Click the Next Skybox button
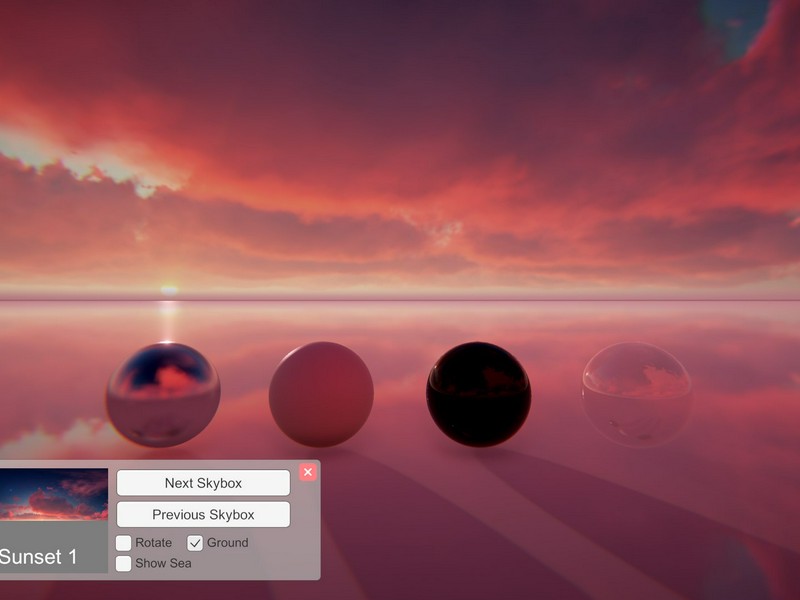The height and width of the screenshot is (600, 800). pos(203,483)
